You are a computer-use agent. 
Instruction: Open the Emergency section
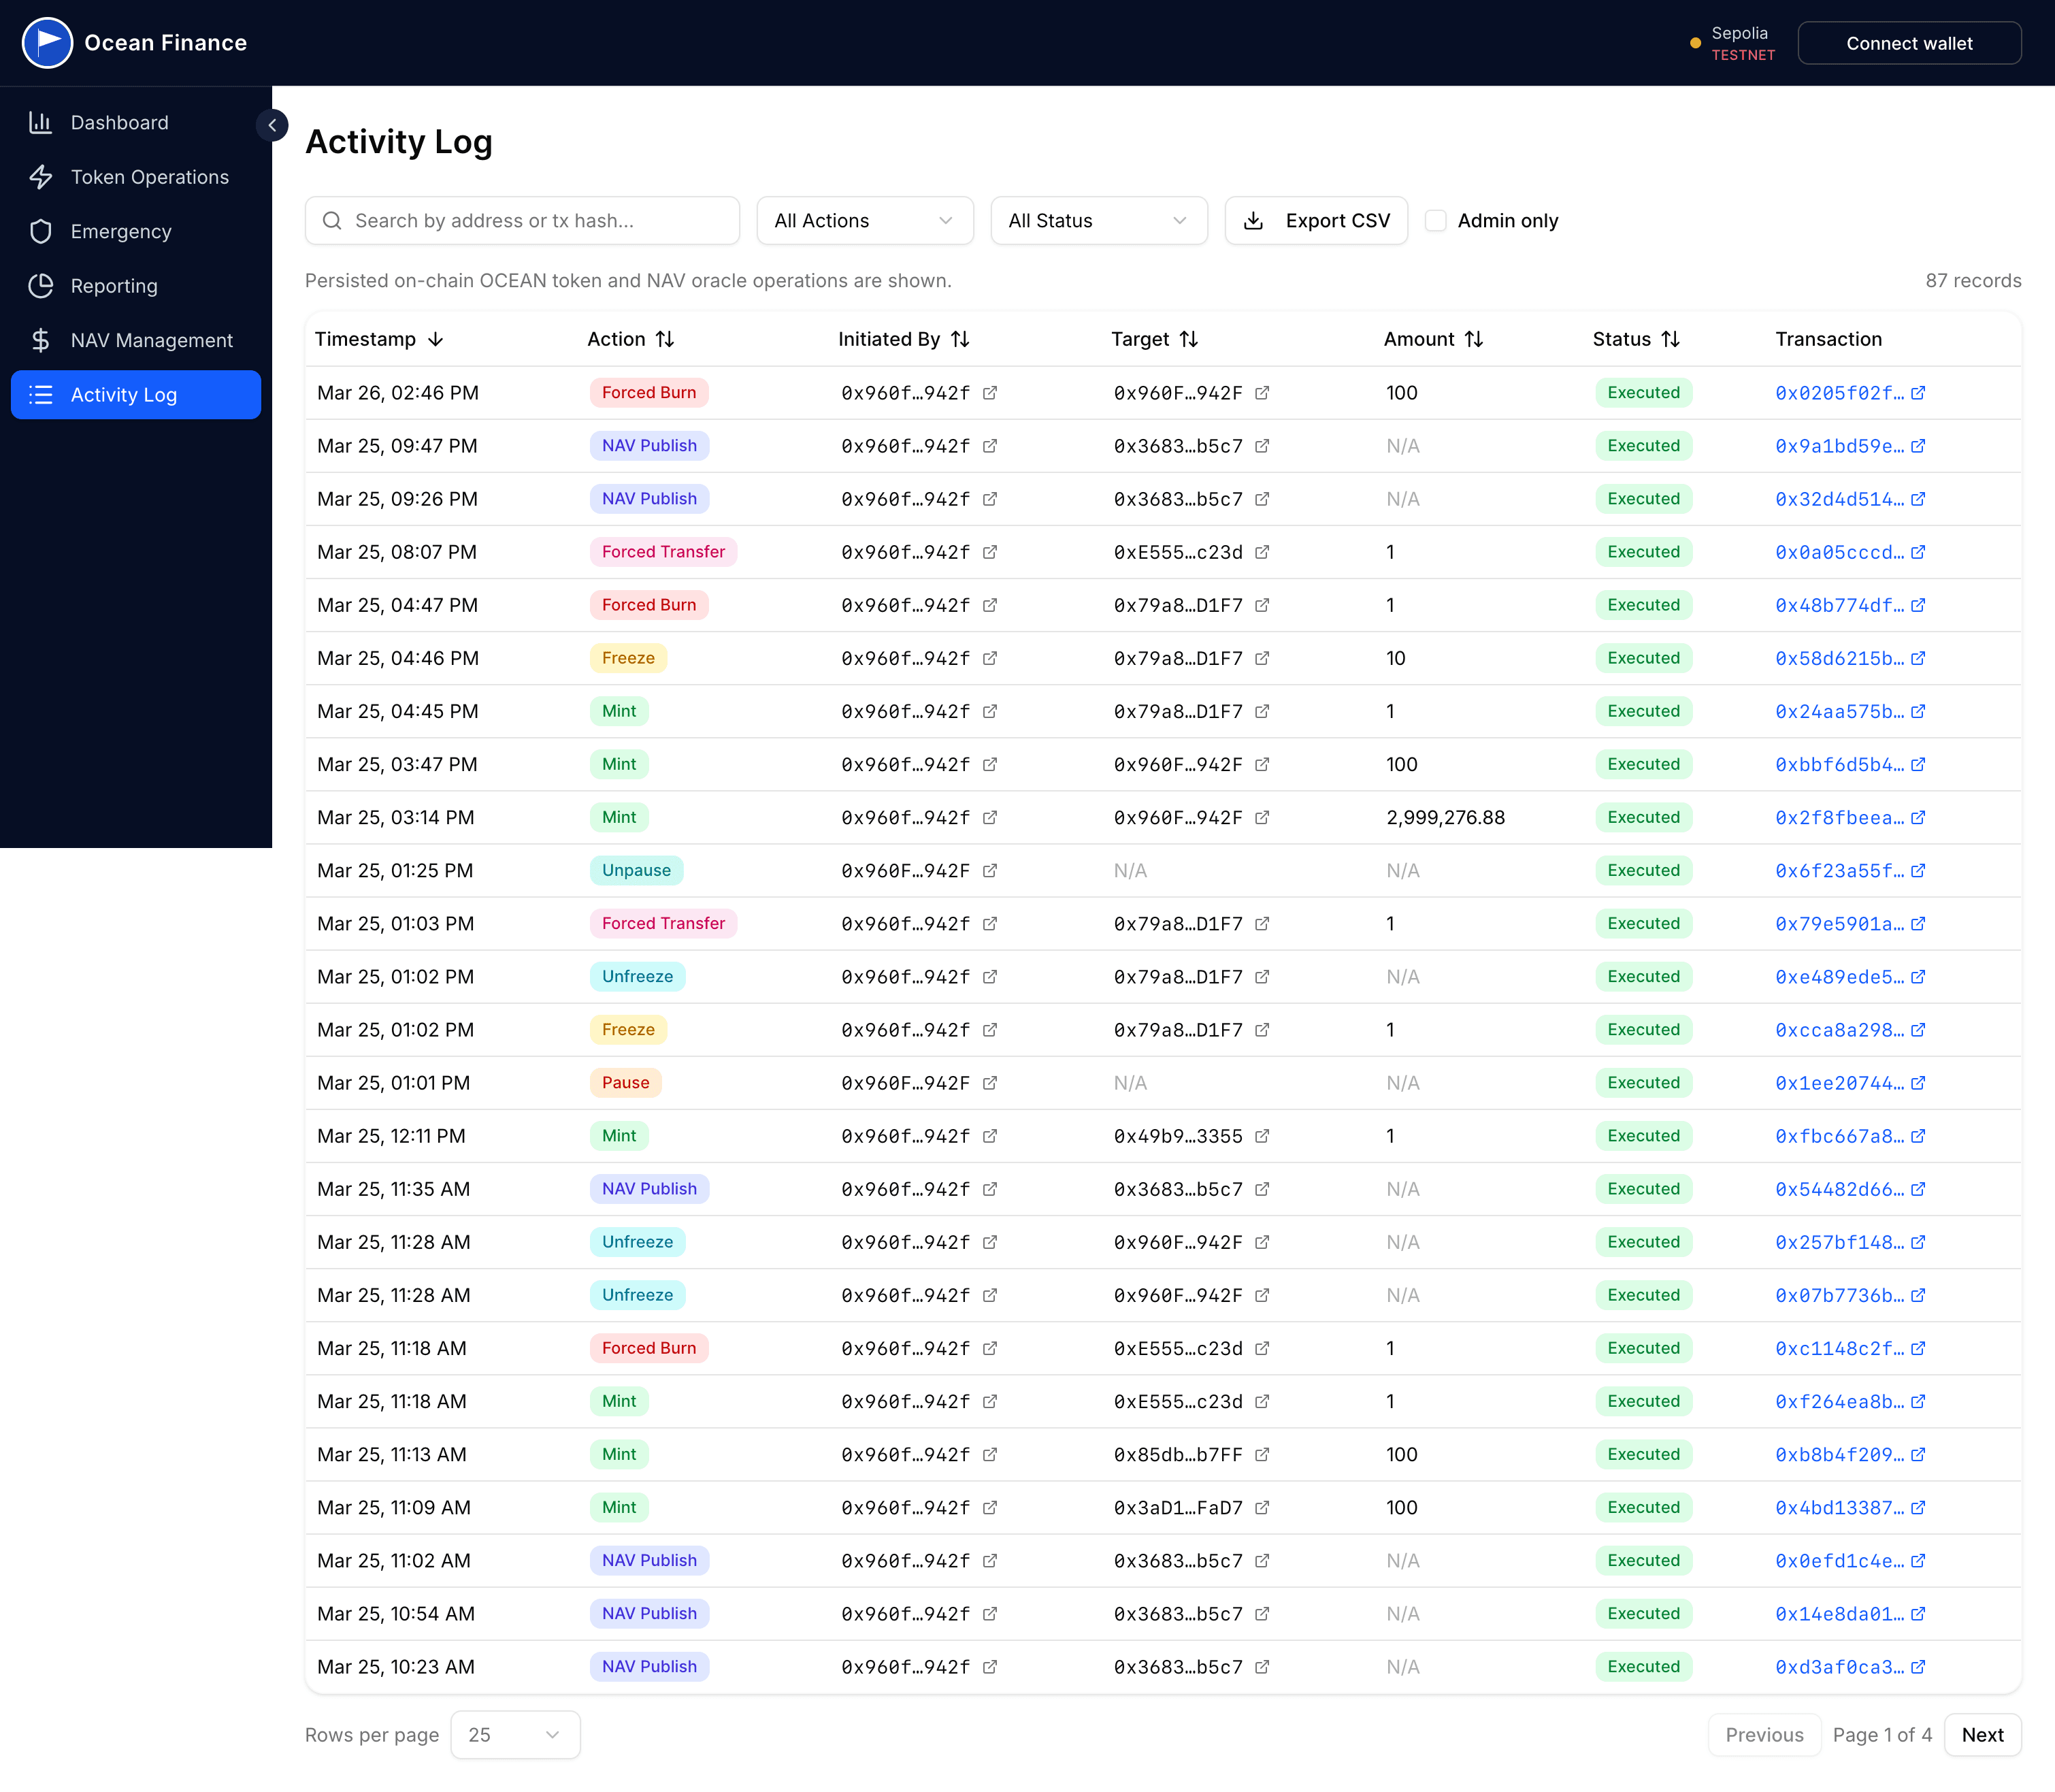[121, 231]
